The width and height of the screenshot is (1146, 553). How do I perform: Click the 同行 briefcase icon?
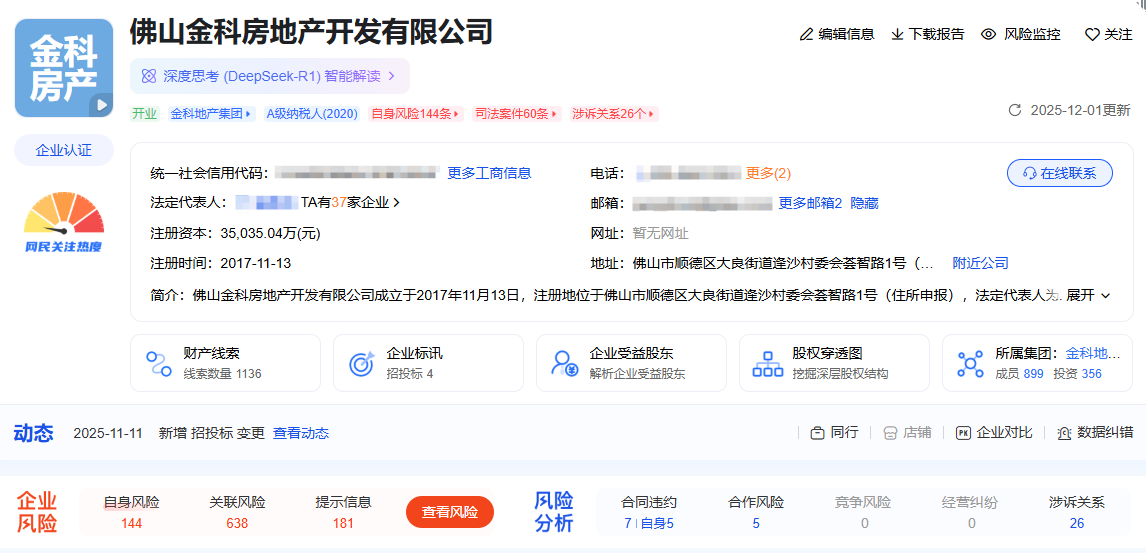click(817, 433)
